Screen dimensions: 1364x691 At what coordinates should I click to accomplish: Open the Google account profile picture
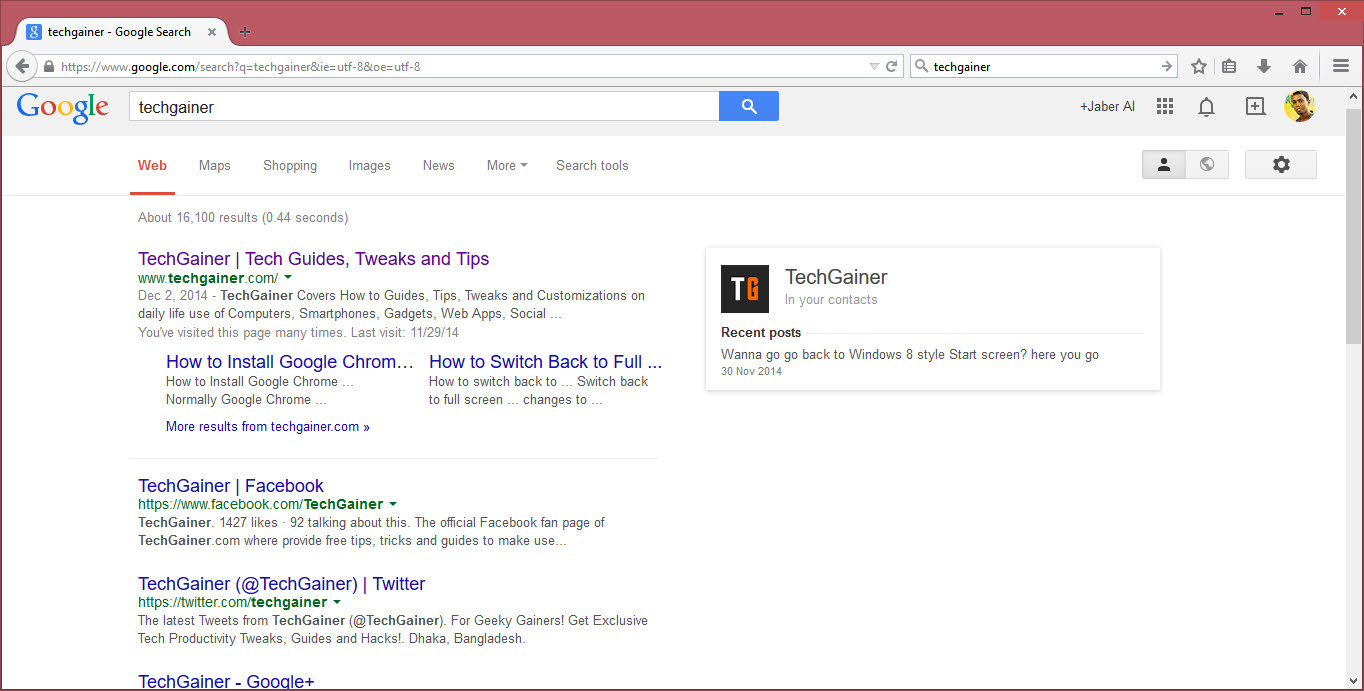1299,106
